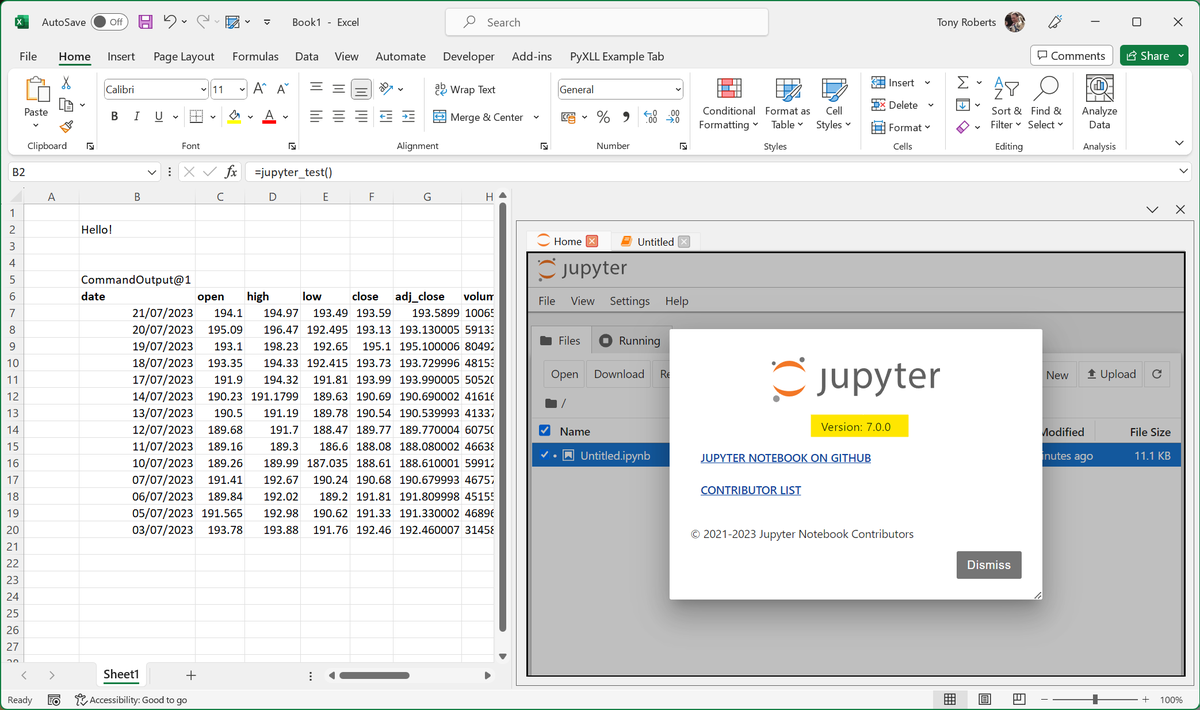Expand the formula bar chevron
This screenshot has width=1200, height=710.
1185,172
